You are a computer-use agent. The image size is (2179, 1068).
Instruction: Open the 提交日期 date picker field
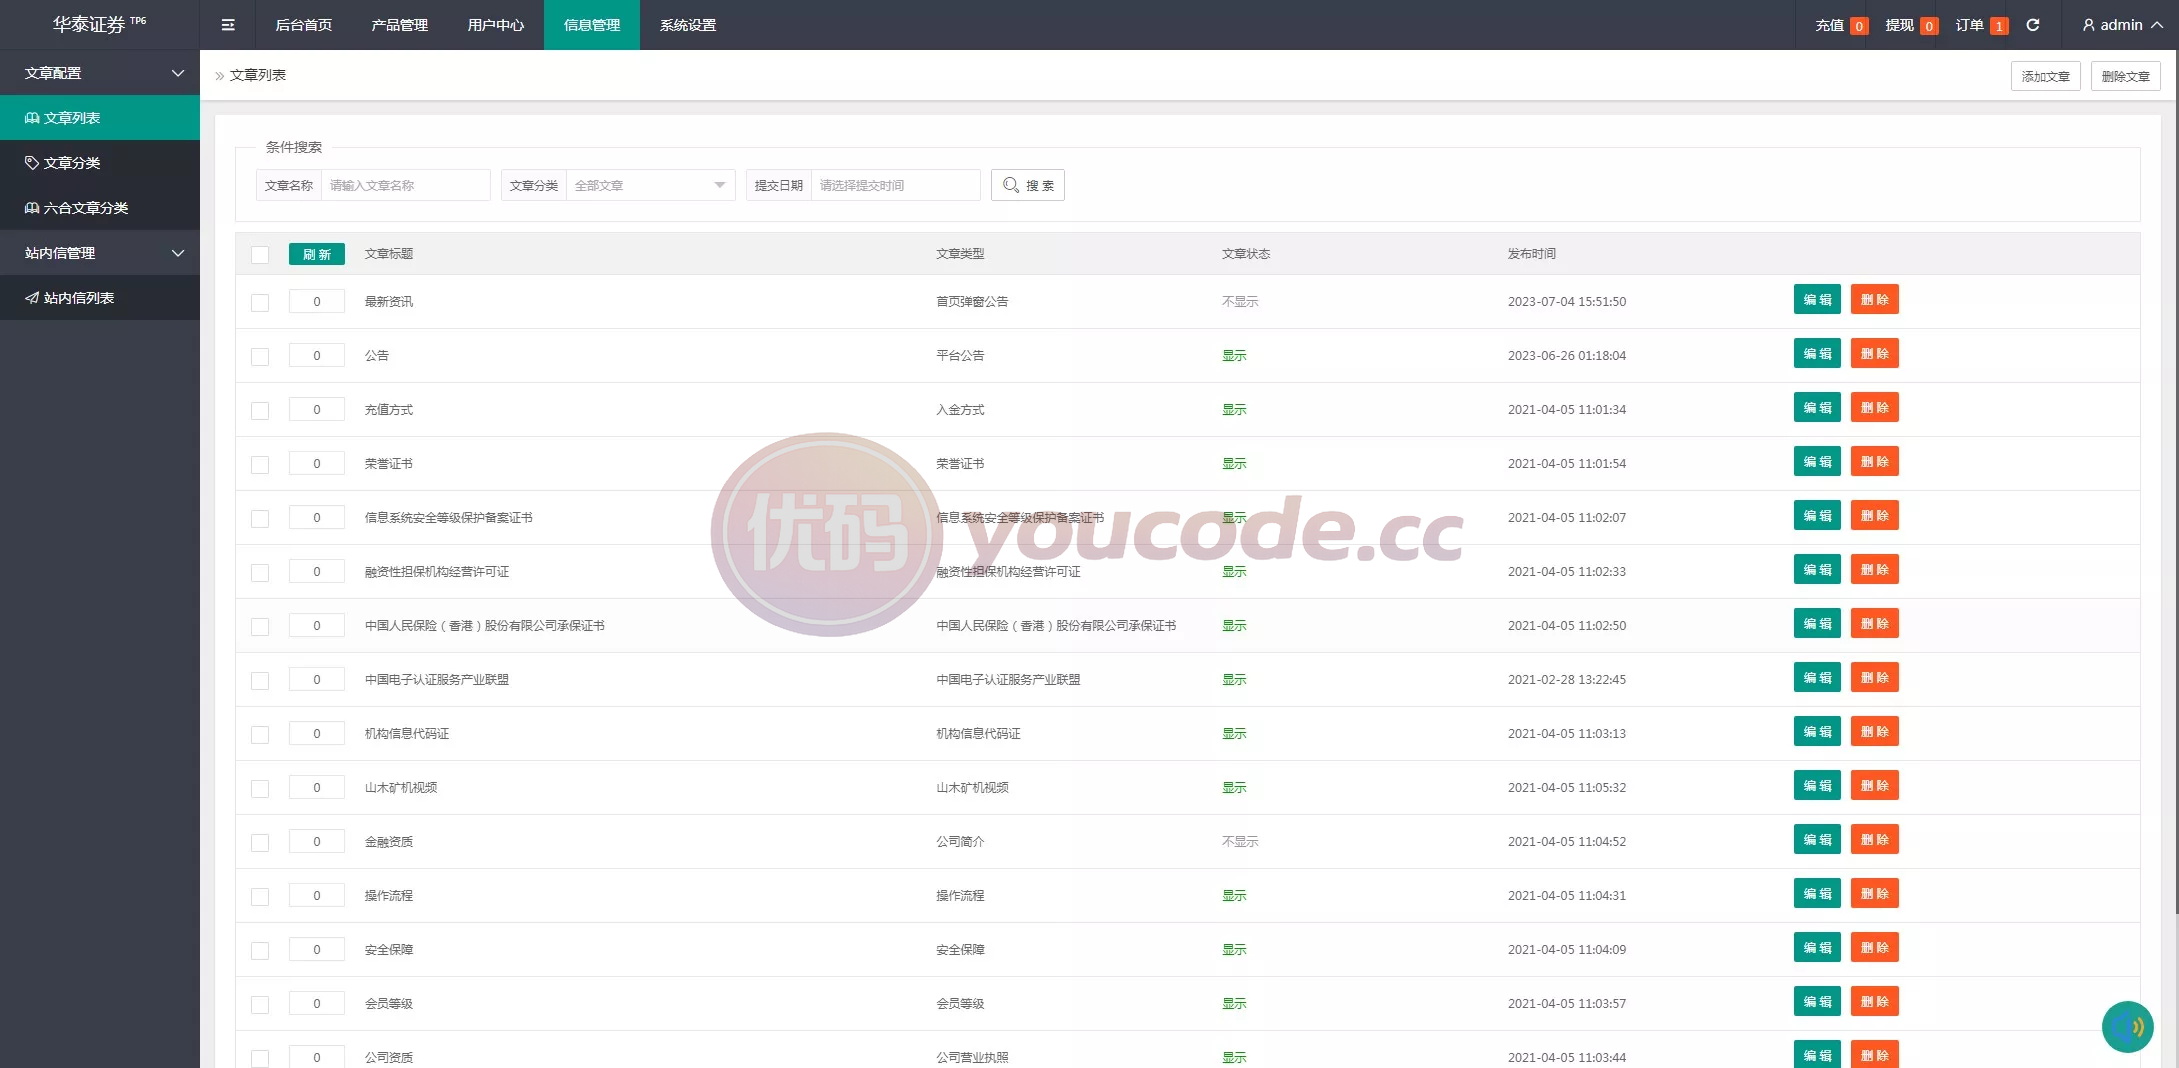click(x=895, y=185)
